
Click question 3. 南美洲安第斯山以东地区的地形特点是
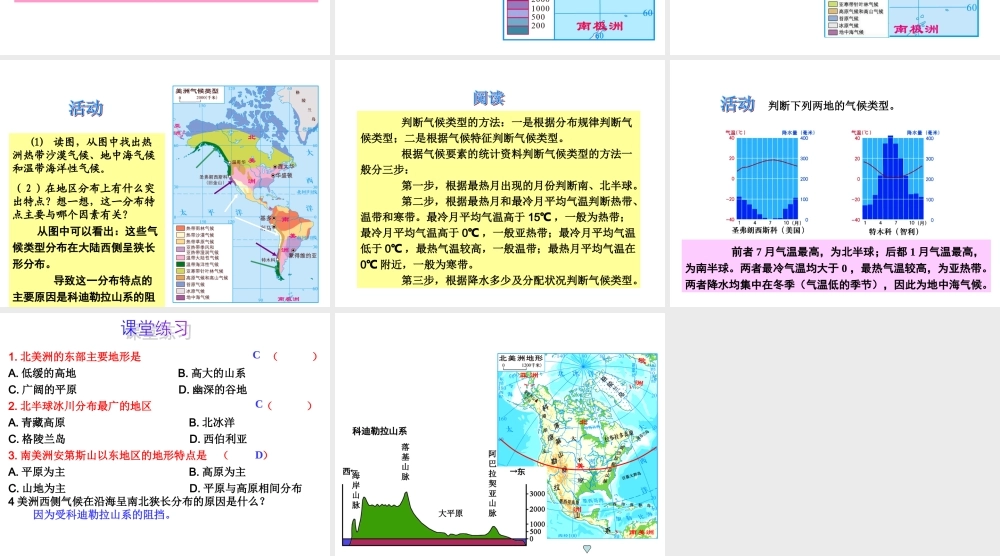(x=107, y=455)
